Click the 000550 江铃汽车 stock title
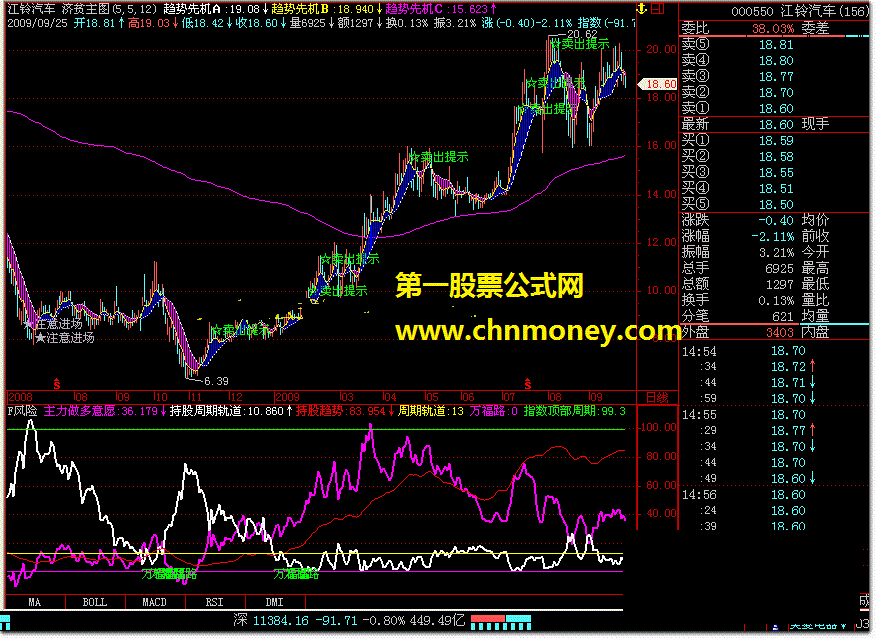 click(800, 11)
